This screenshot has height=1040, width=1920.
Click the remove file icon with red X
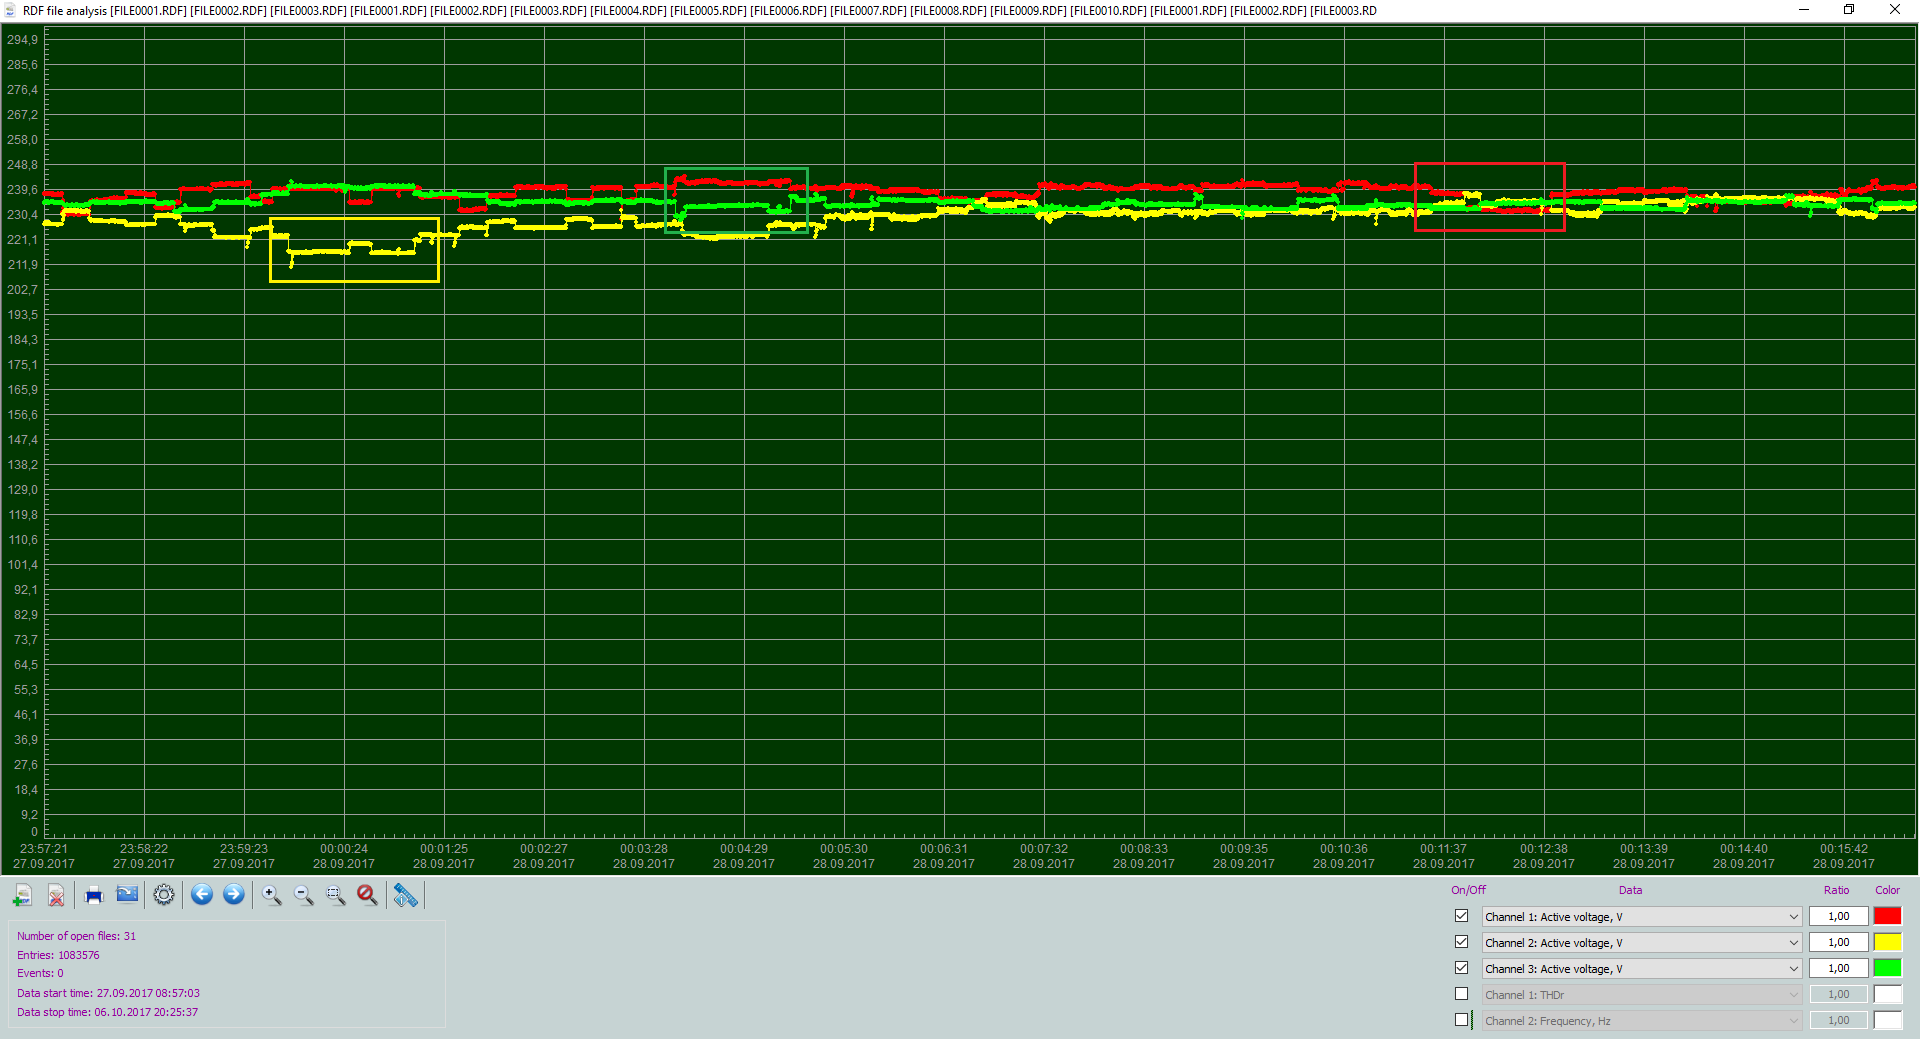pyautogui.click(x=57, y=895)
